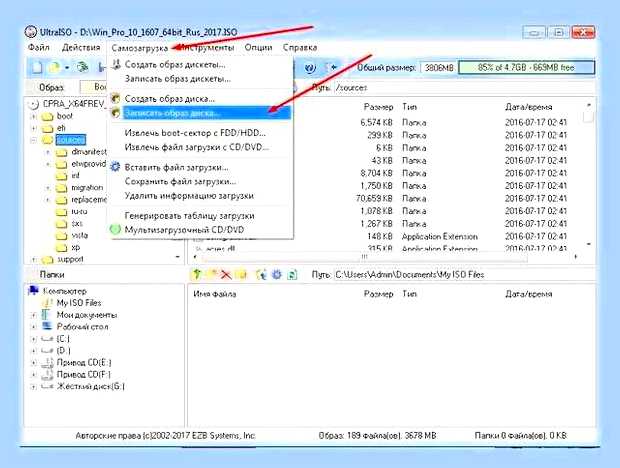Screen dimensions: 620x468
Task: Click the Тип column header in upper list
Action: coord(409,107)
